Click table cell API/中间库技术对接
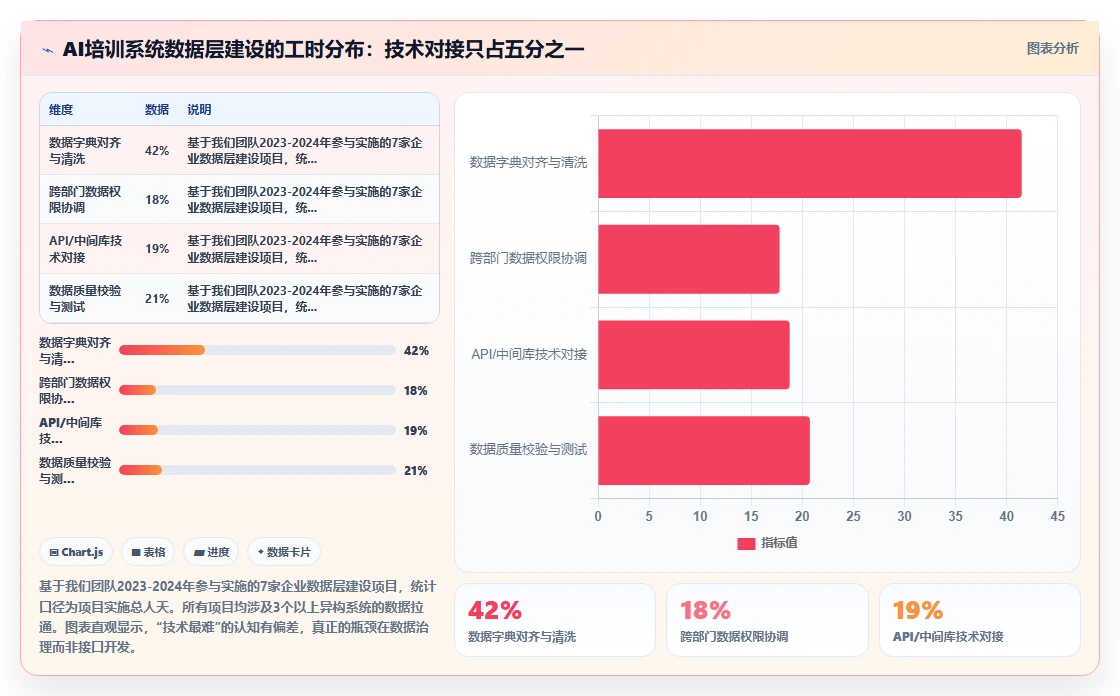The width and height of the screenshot is (1120, 696). pos(85,249)
